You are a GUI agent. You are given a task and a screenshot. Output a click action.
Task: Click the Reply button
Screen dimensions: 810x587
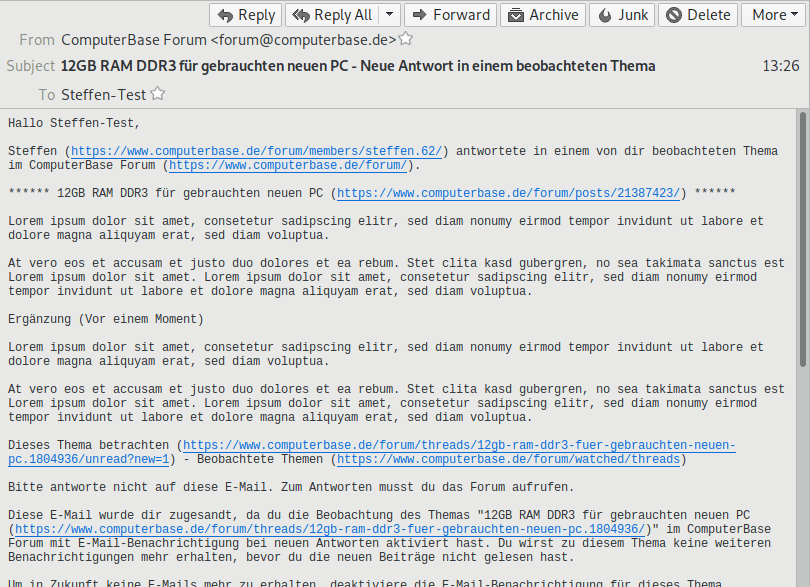tap(245, 15)
